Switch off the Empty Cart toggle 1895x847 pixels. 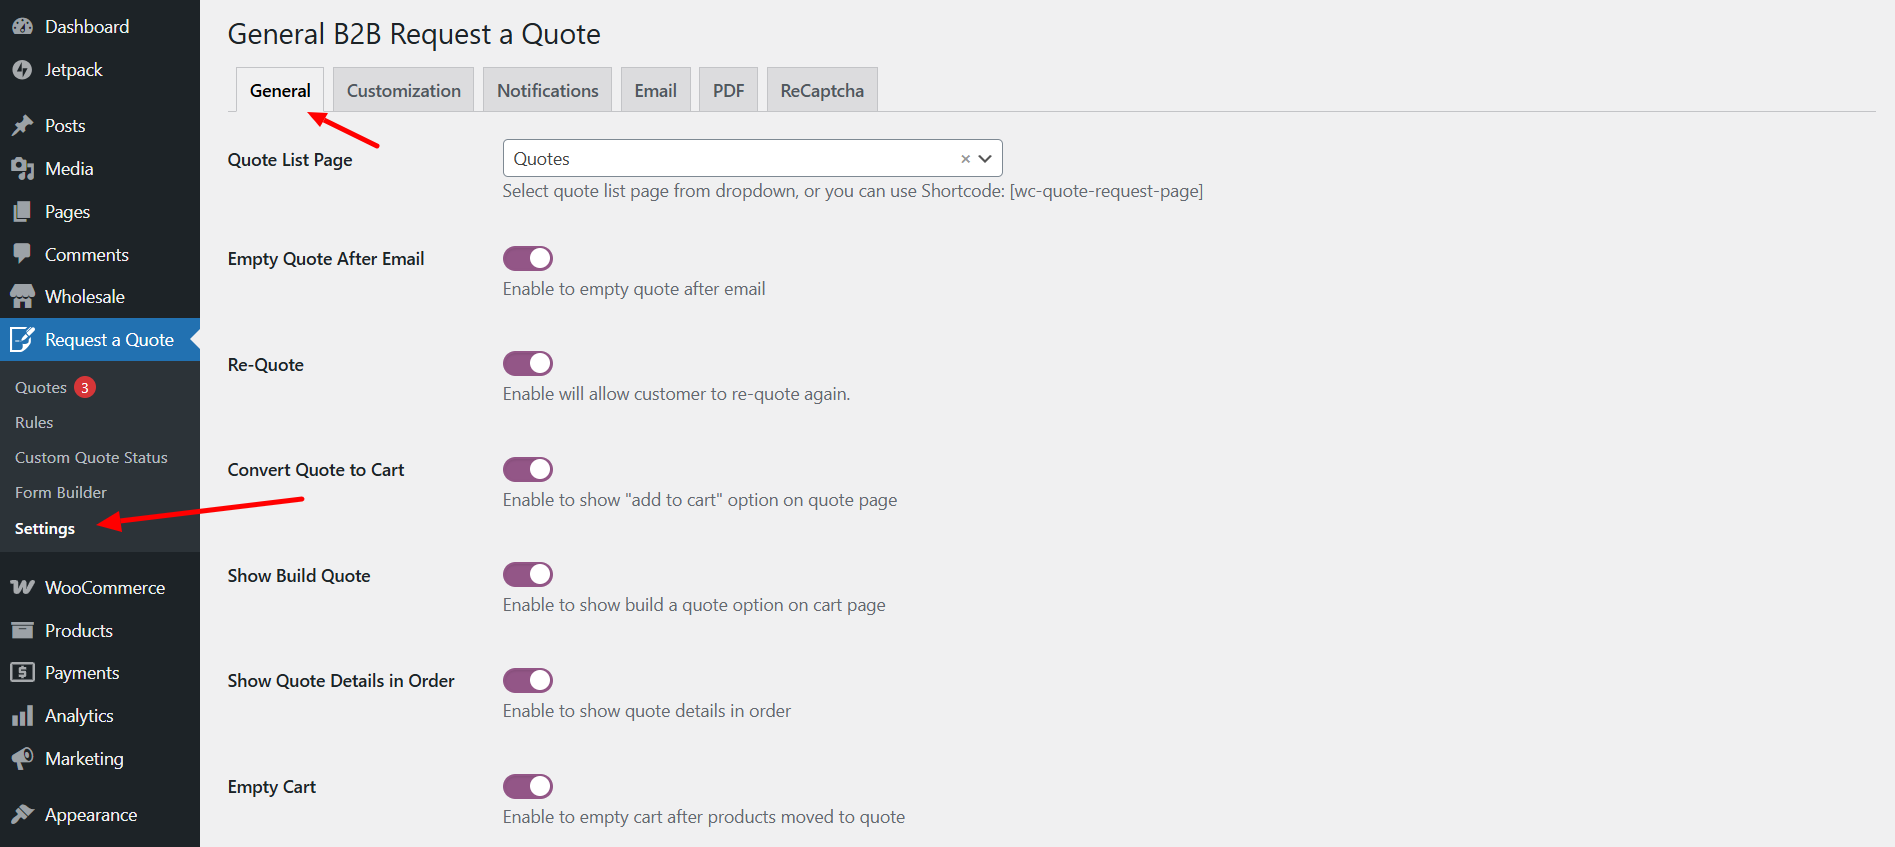click(528, 786)
